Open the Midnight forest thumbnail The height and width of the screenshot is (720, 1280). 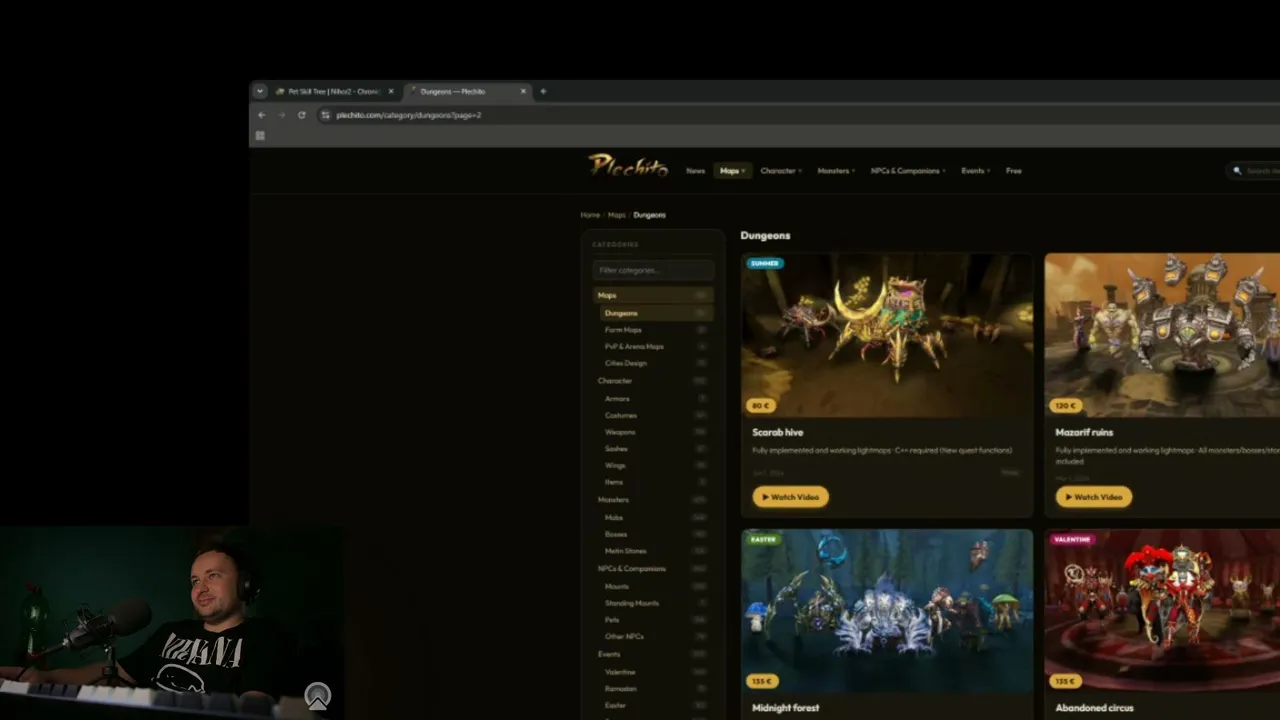pyautogui.click(x=887, y=612)
